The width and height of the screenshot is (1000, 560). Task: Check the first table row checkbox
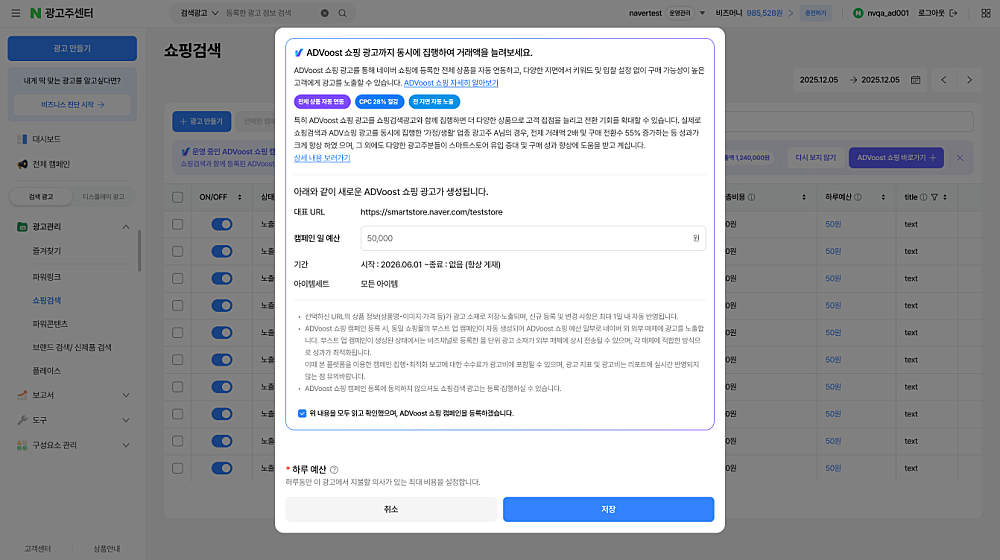click(x=178, y=225)
